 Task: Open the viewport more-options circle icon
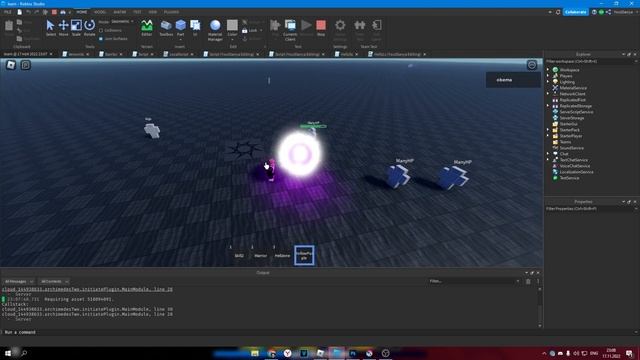point(531,65)
